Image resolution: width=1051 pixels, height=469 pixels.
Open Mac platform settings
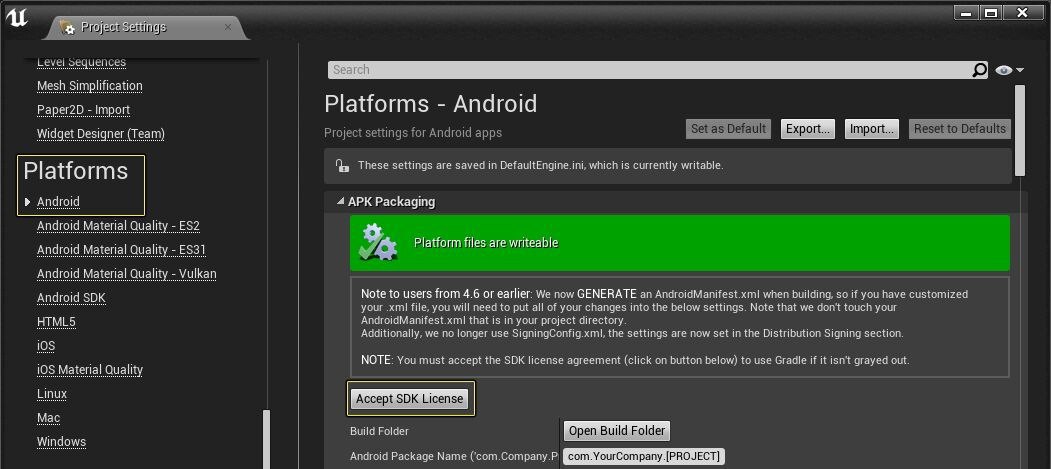pyautogui.click(x=48, y=418)
